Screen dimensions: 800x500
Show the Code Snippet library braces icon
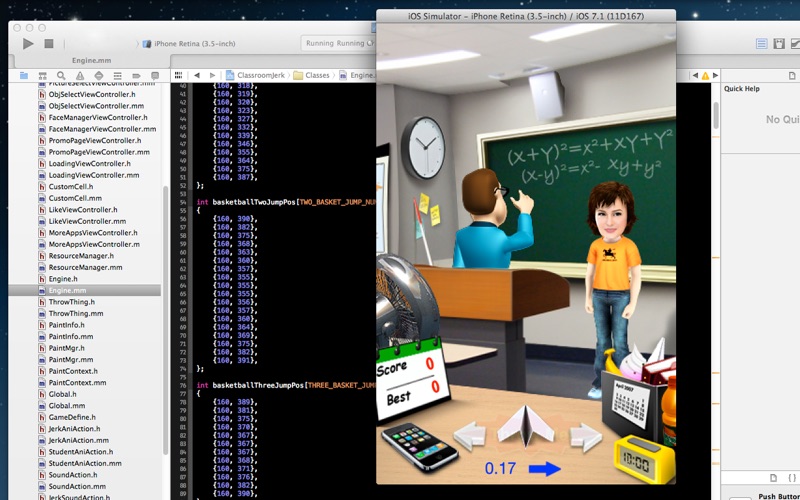(x=792, y=478)
